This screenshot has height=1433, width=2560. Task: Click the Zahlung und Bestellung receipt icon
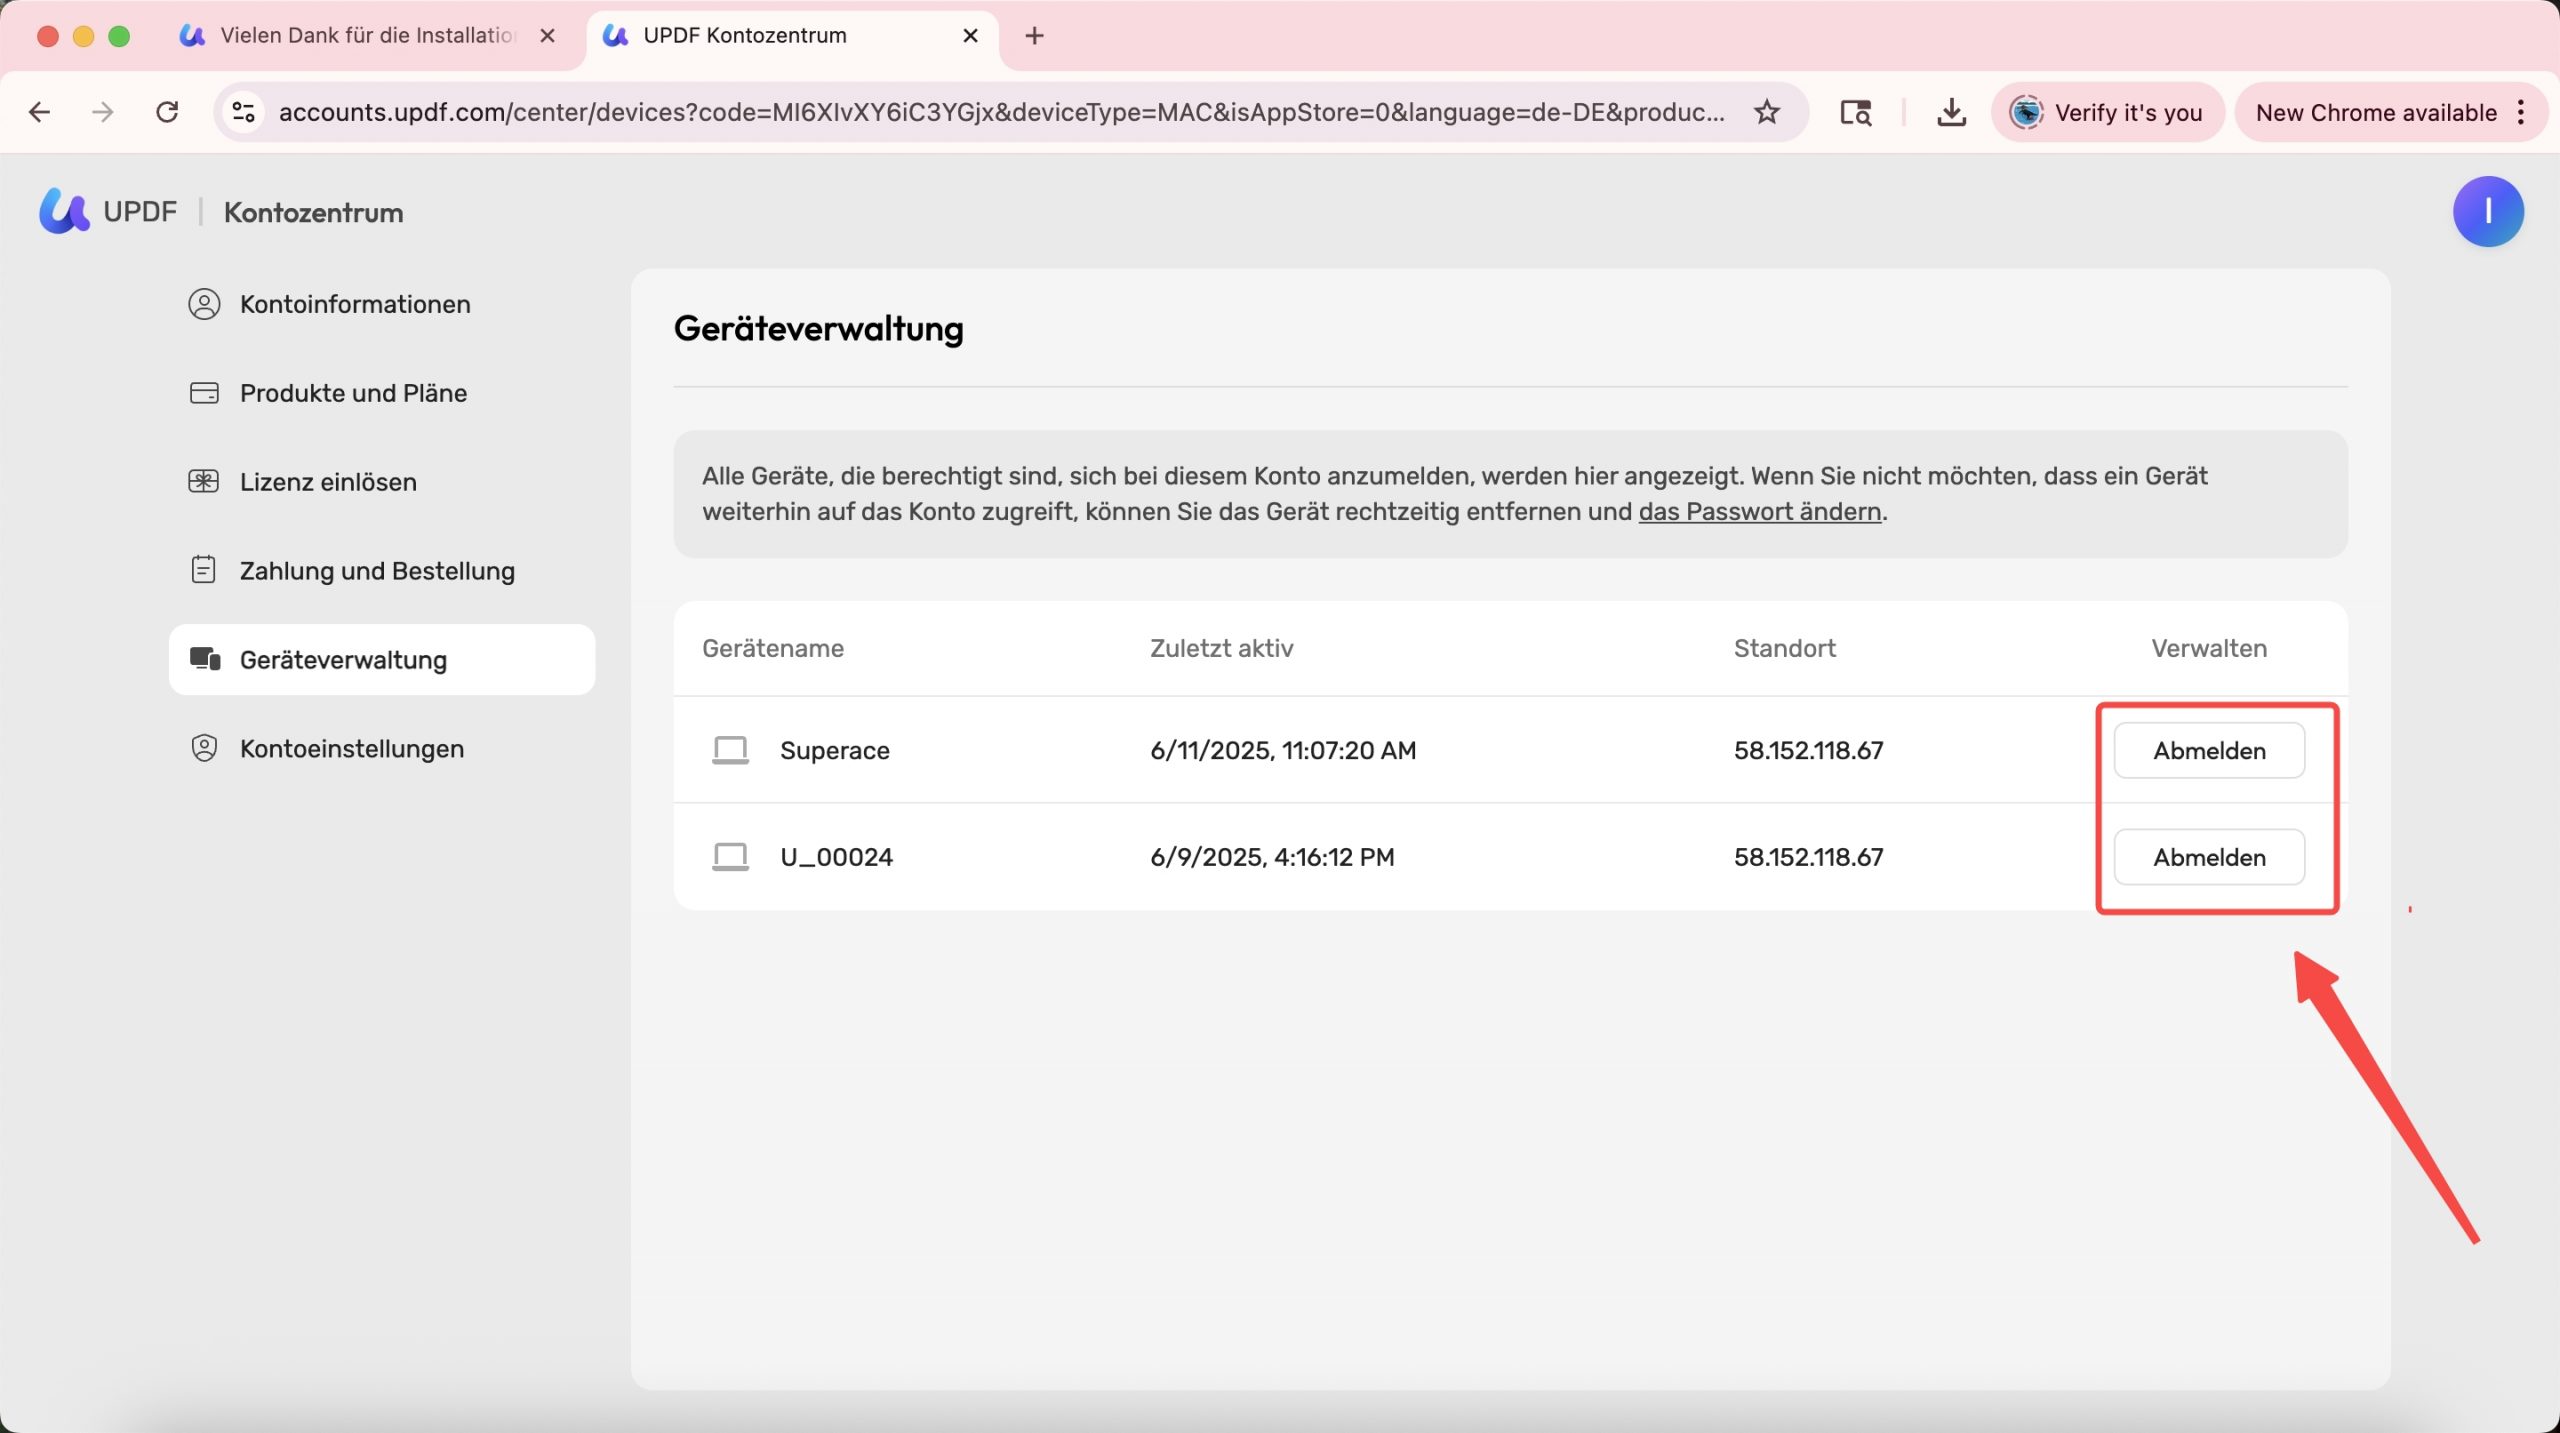tap(204, 570)
